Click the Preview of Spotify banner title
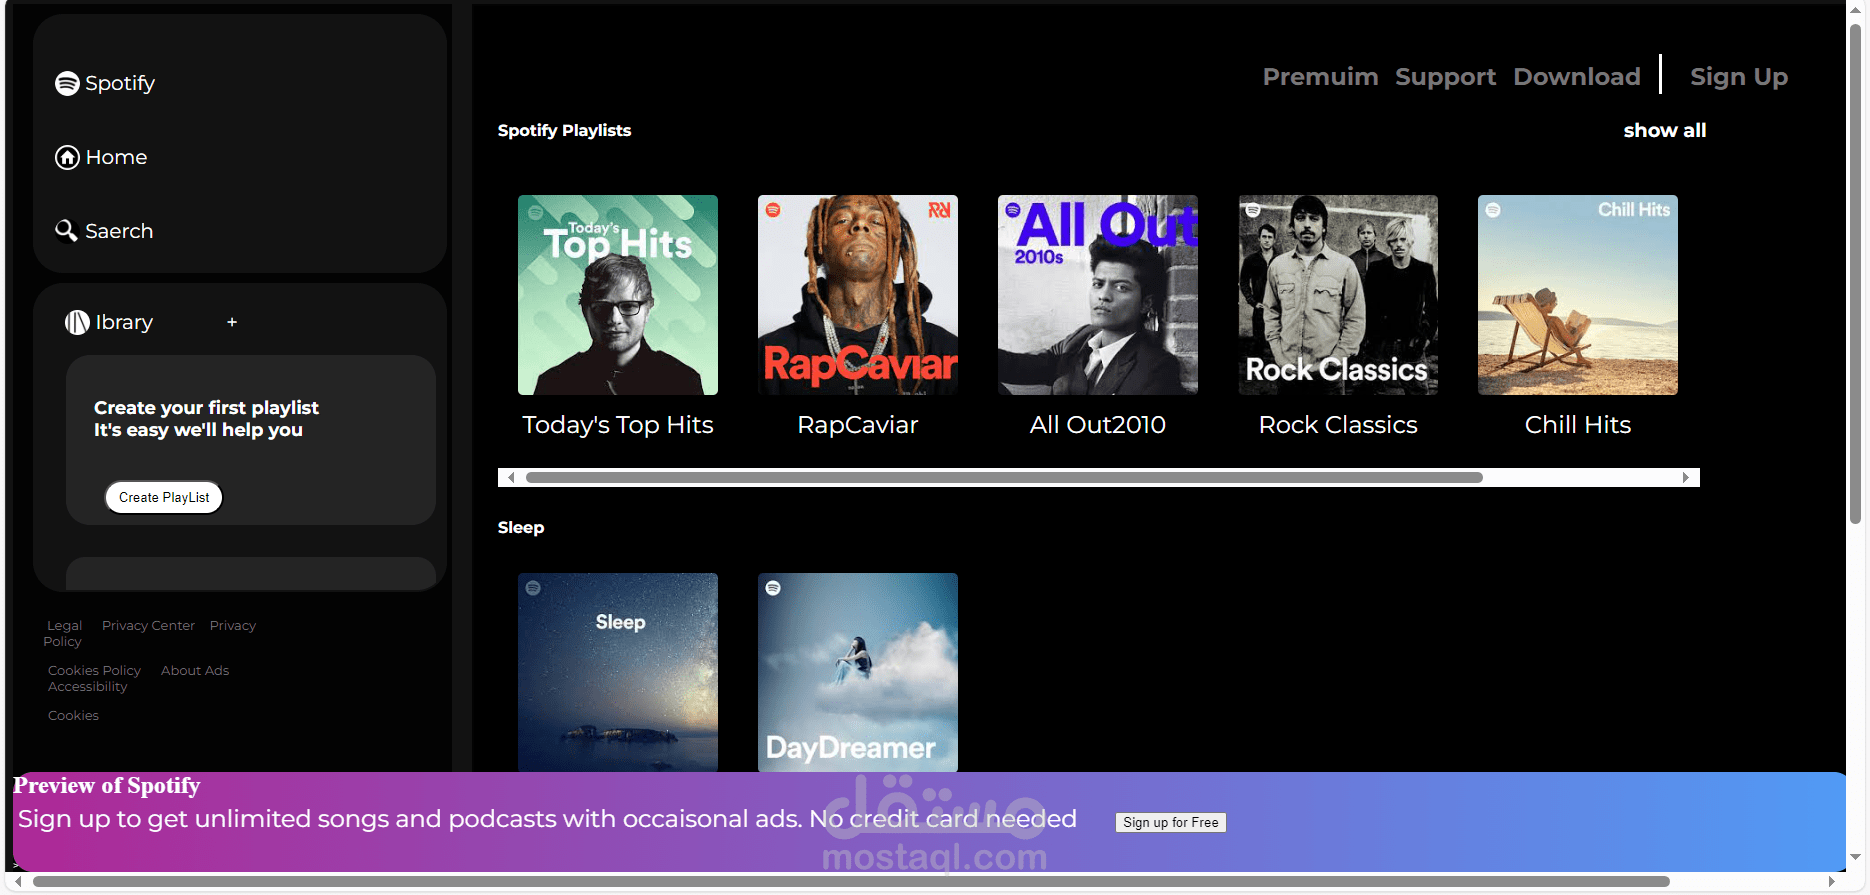The image size is (1870, 895). click(107, 786)
